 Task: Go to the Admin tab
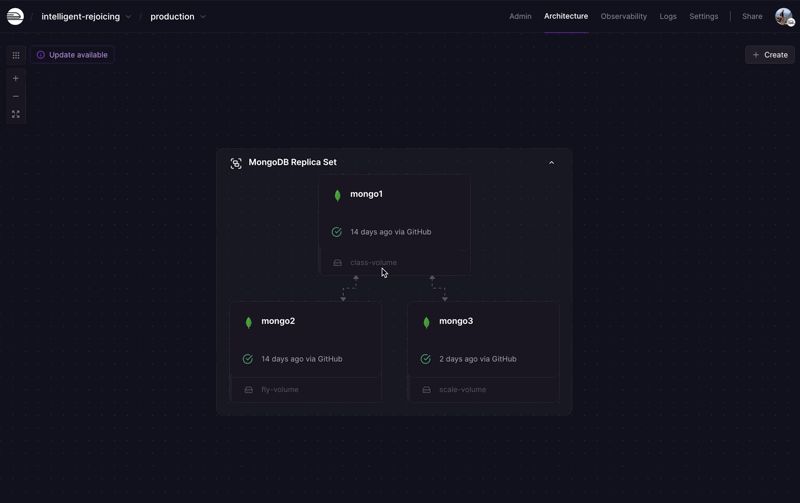click(520, 16)
